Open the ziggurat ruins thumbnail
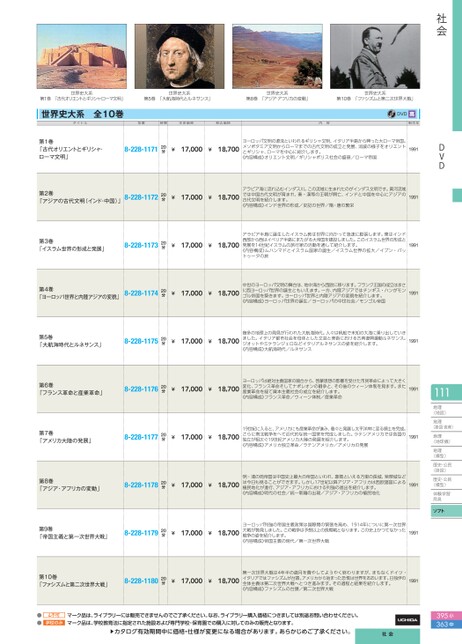462x644 pixels. coord(82,56)
